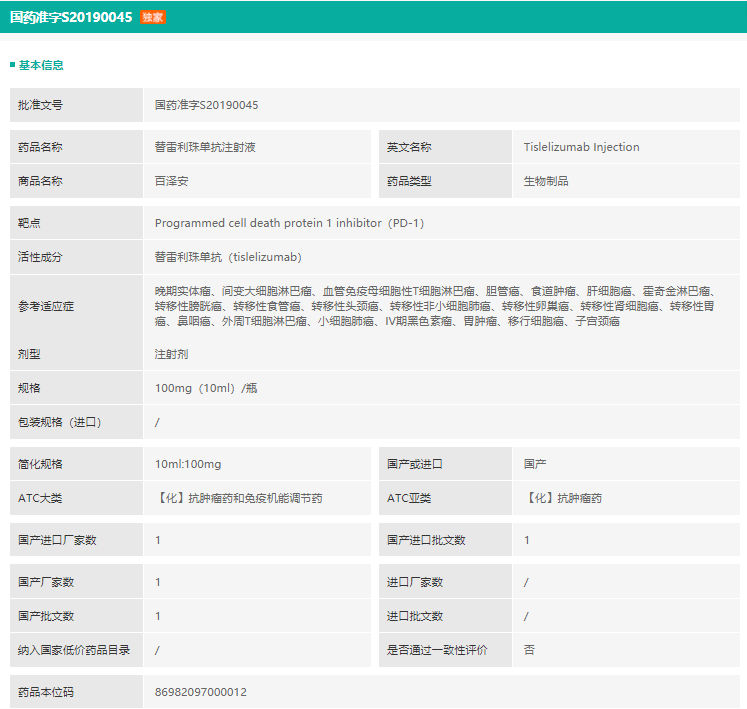Click the consistency evaluation value 否

point(529,650)
